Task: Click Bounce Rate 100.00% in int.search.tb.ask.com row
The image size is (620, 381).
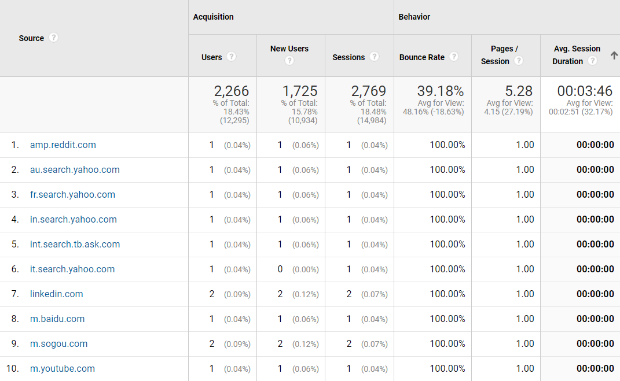Action: (x=448, y=244)
